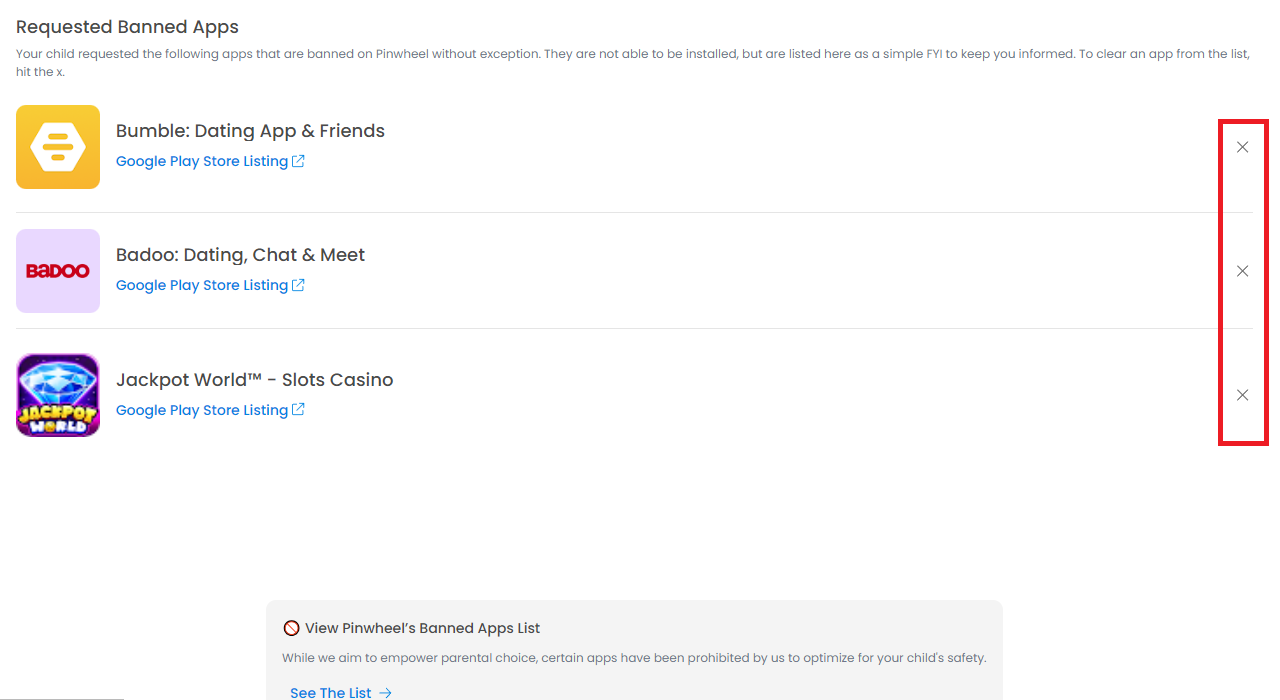This screenshot has width=1280, height=700.
Task: Click the red prohibited icon on banned list card
Action: [291, 628]
